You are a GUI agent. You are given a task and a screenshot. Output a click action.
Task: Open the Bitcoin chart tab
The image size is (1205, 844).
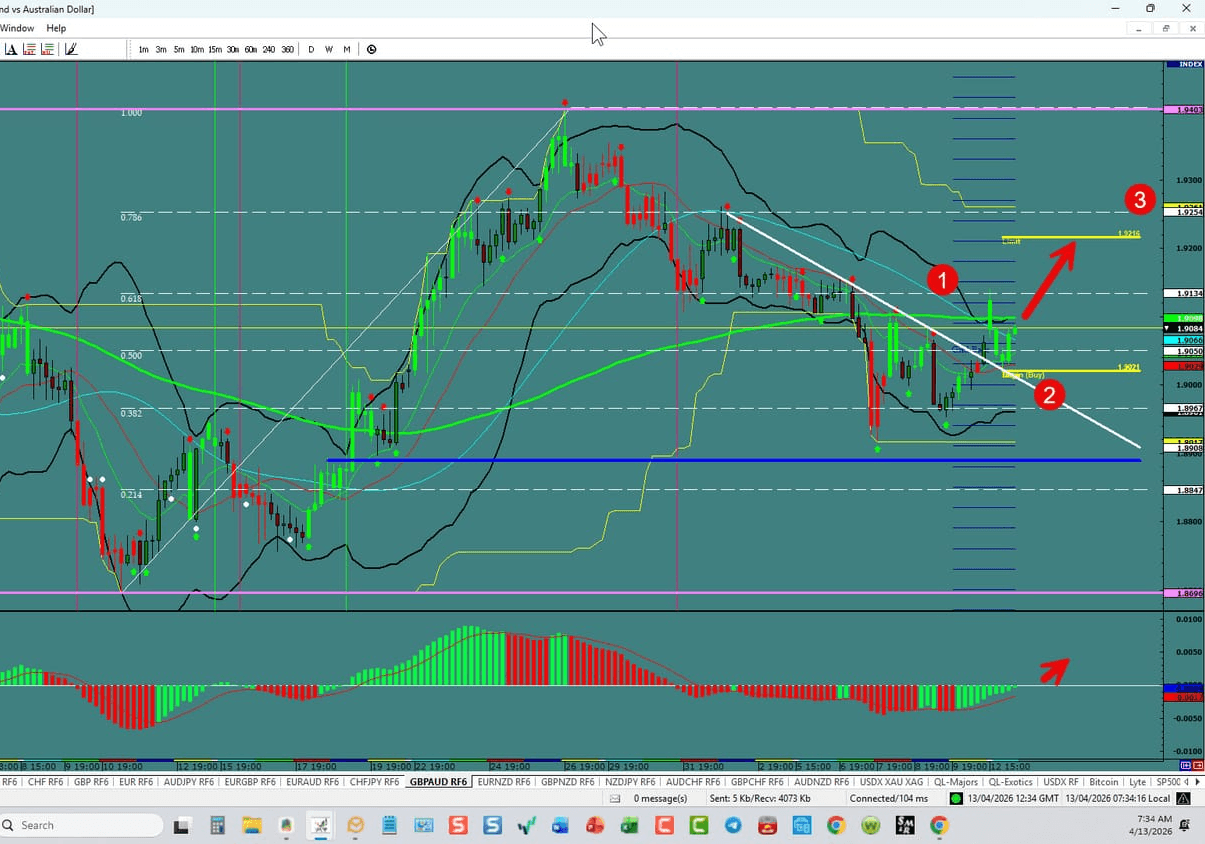coord(1104,782)
